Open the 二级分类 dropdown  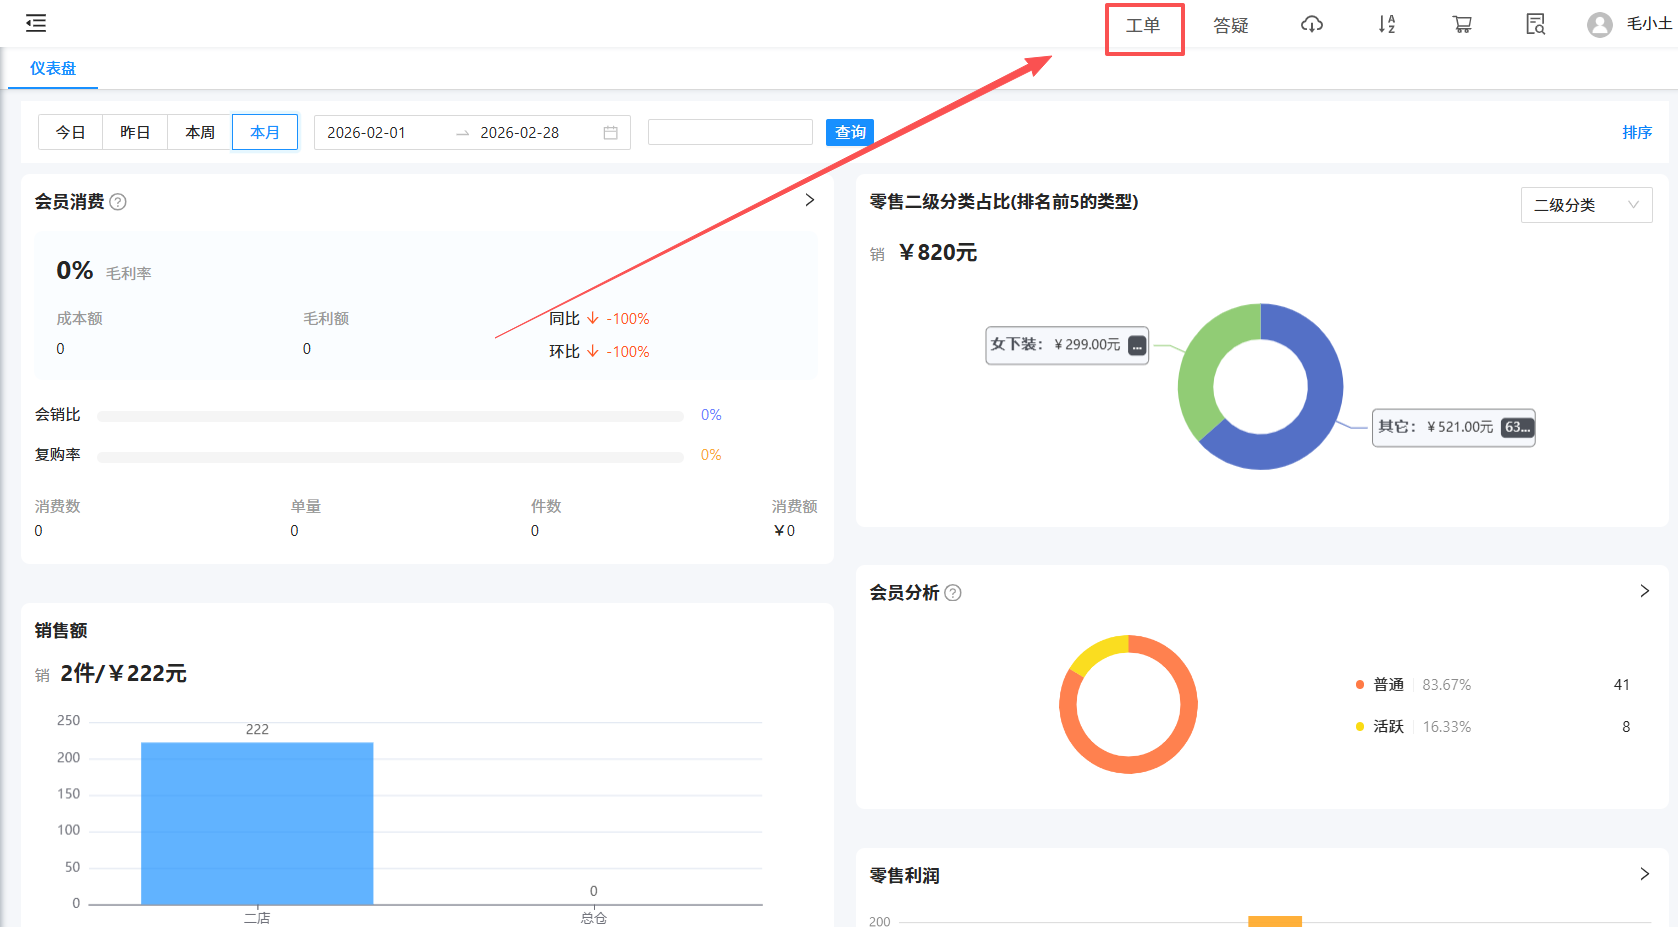[1585, 205]
